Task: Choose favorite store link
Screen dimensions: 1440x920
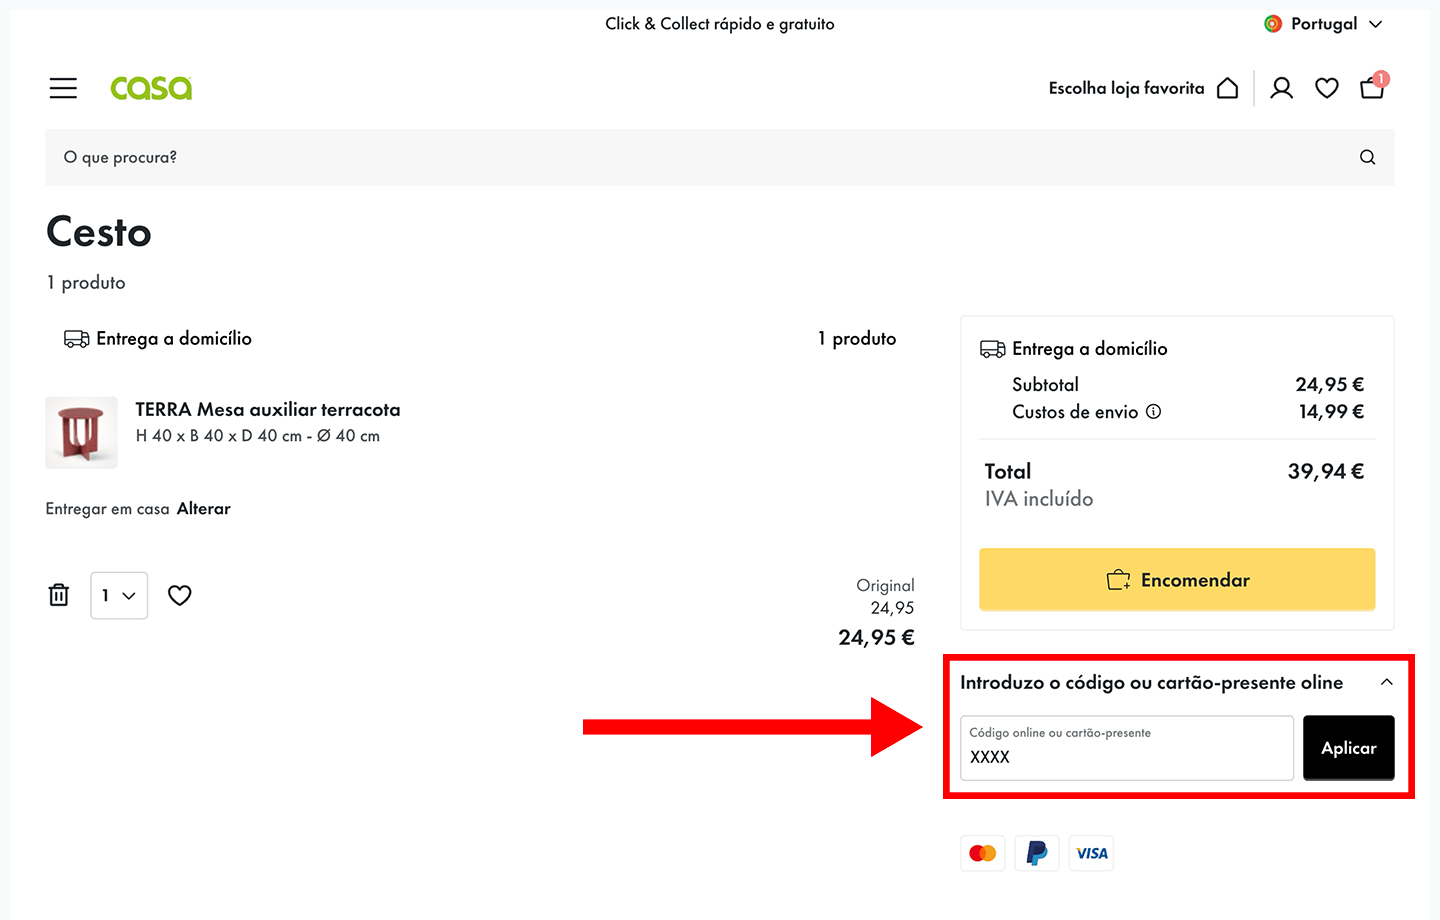Action: tap(1142, 88)
